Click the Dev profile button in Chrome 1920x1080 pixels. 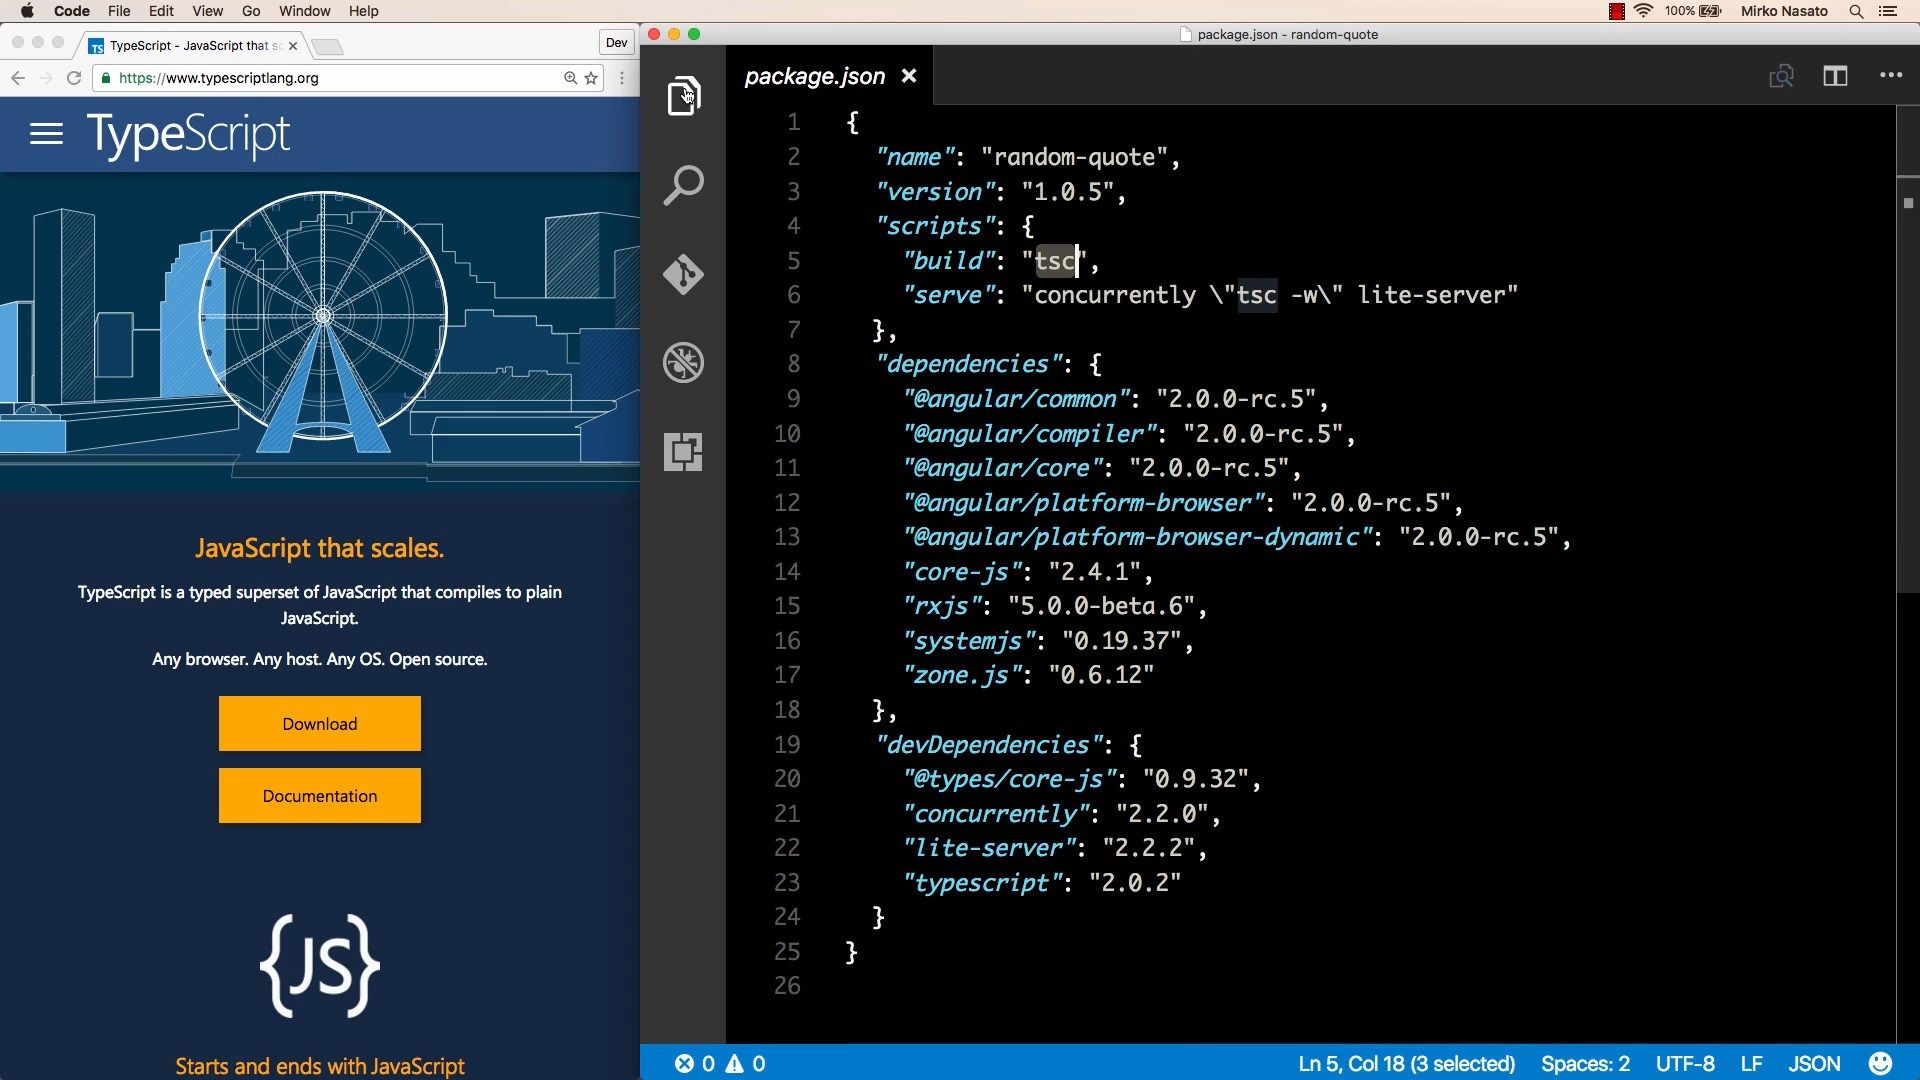tap(617, 43)
